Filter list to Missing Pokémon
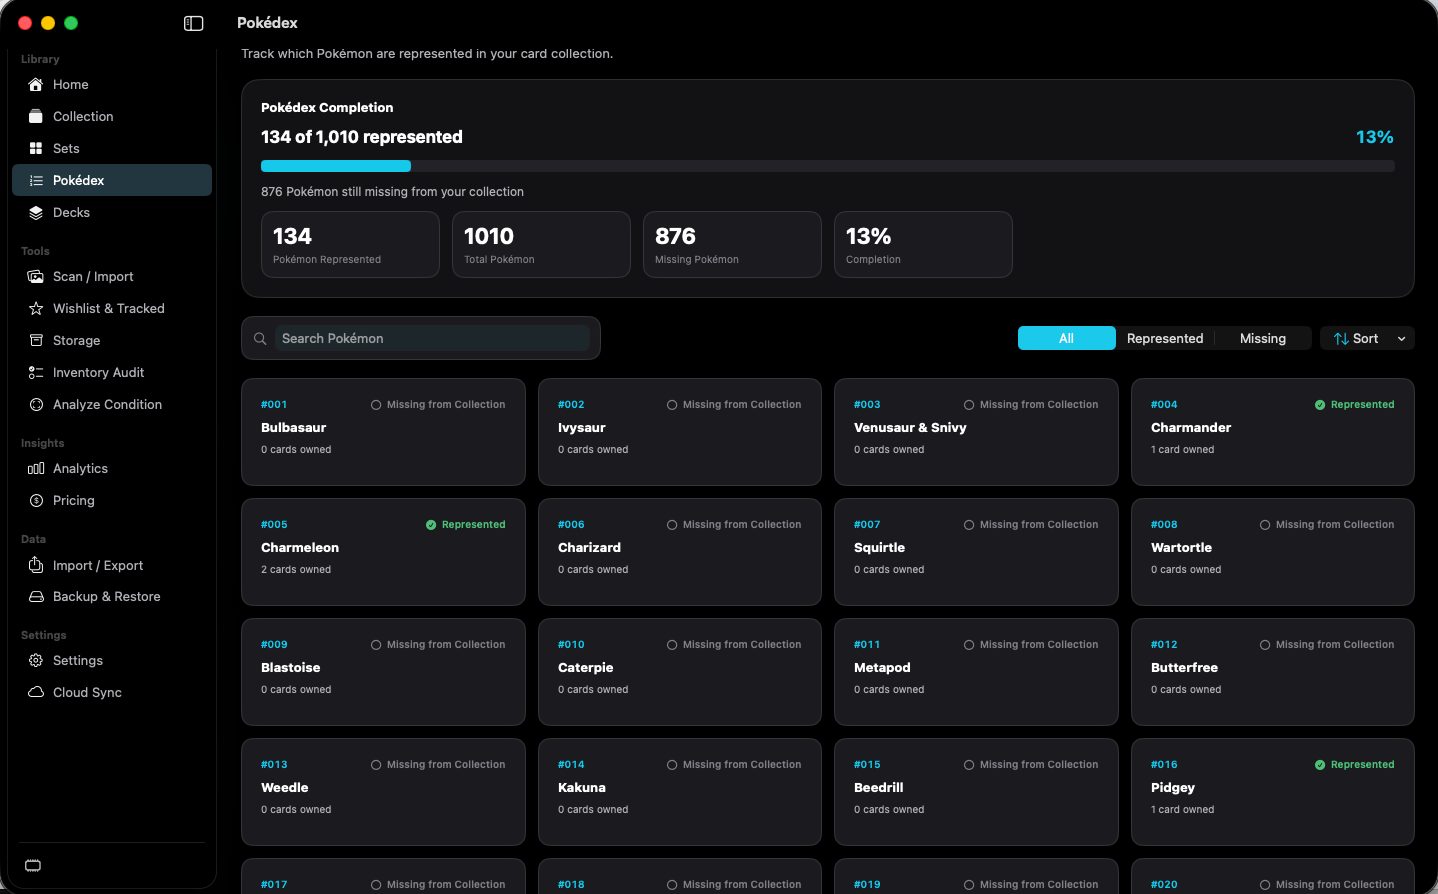 tap(1263, 339)
